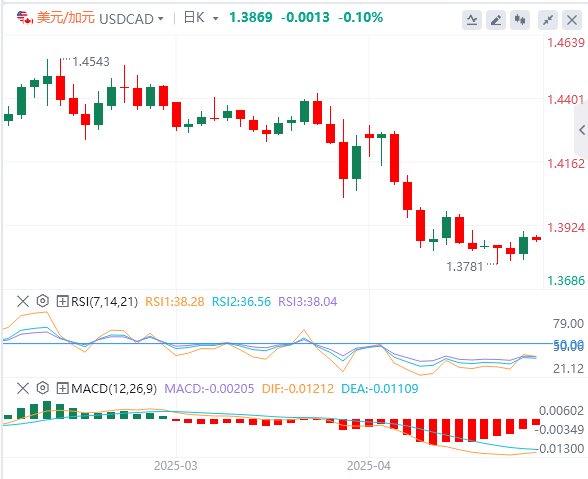Click the MACD(12,26,9) label
This screenshot has height=479, width=588.
114,389
